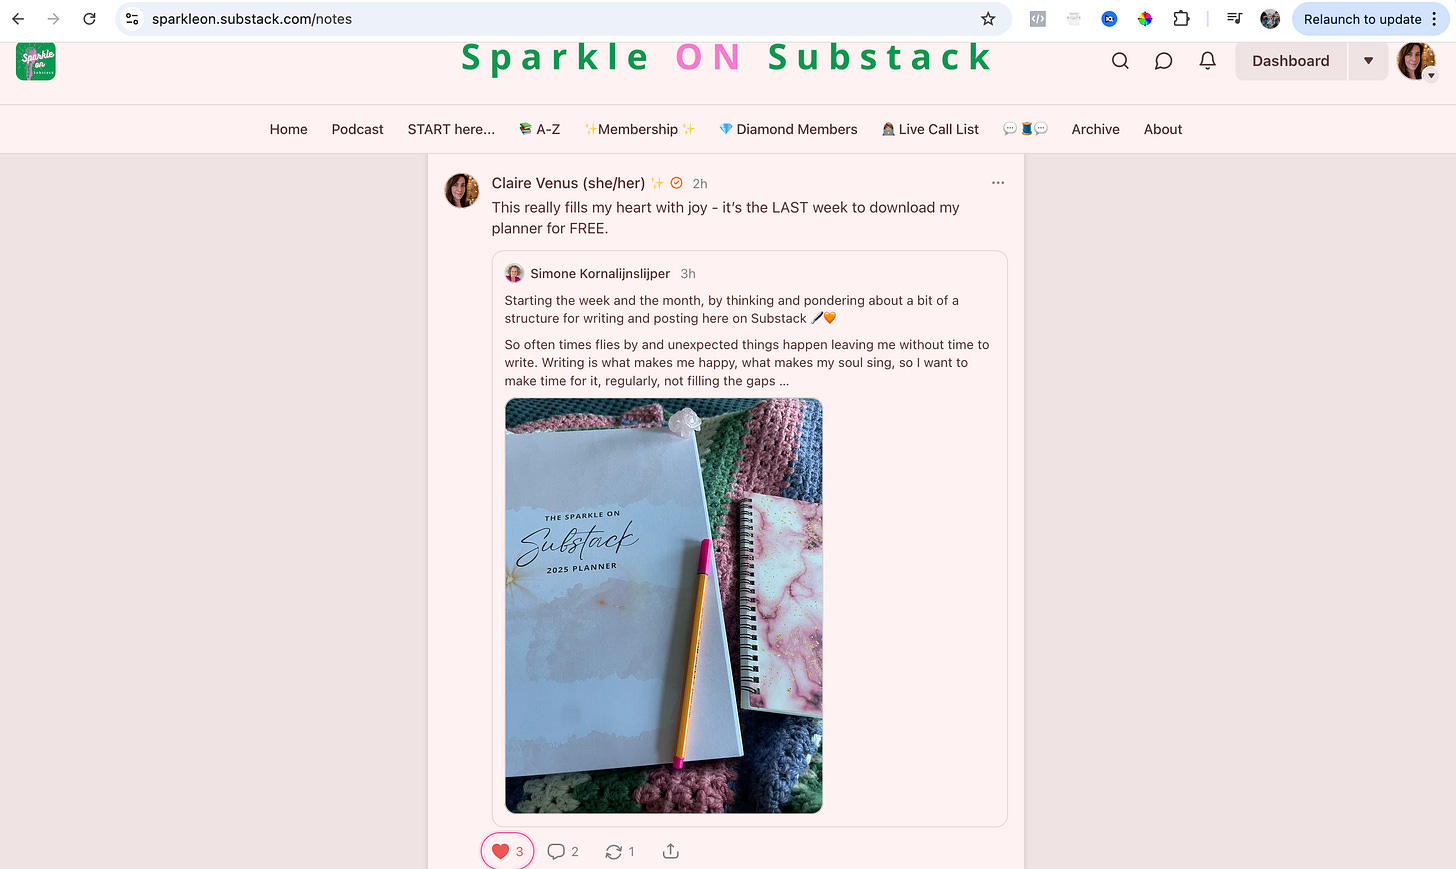Image resolution: width=1456 pixels, height=869 pixels.
Task: Open the Chrome extensions puzzle icon
Action: point(1181,19)
